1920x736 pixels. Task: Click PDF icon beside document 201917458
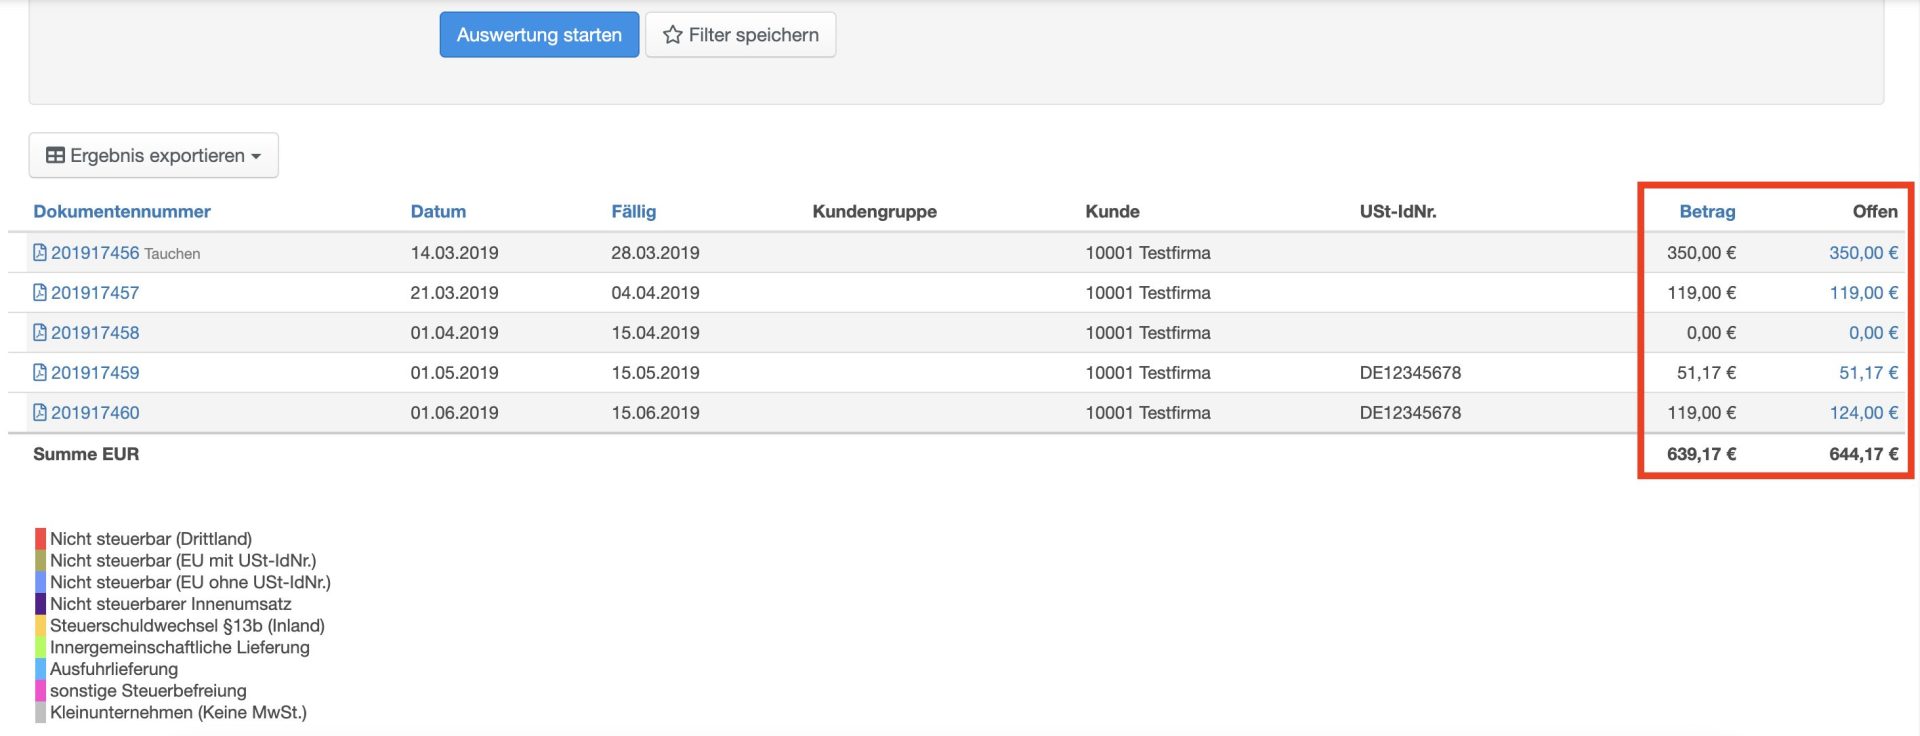pos(40,333)
